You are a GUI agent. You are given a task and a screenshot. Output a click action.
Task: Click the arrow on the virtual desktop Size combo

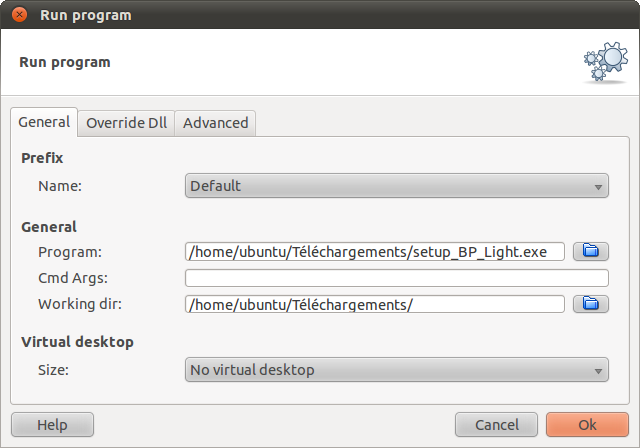pos(598,371)
